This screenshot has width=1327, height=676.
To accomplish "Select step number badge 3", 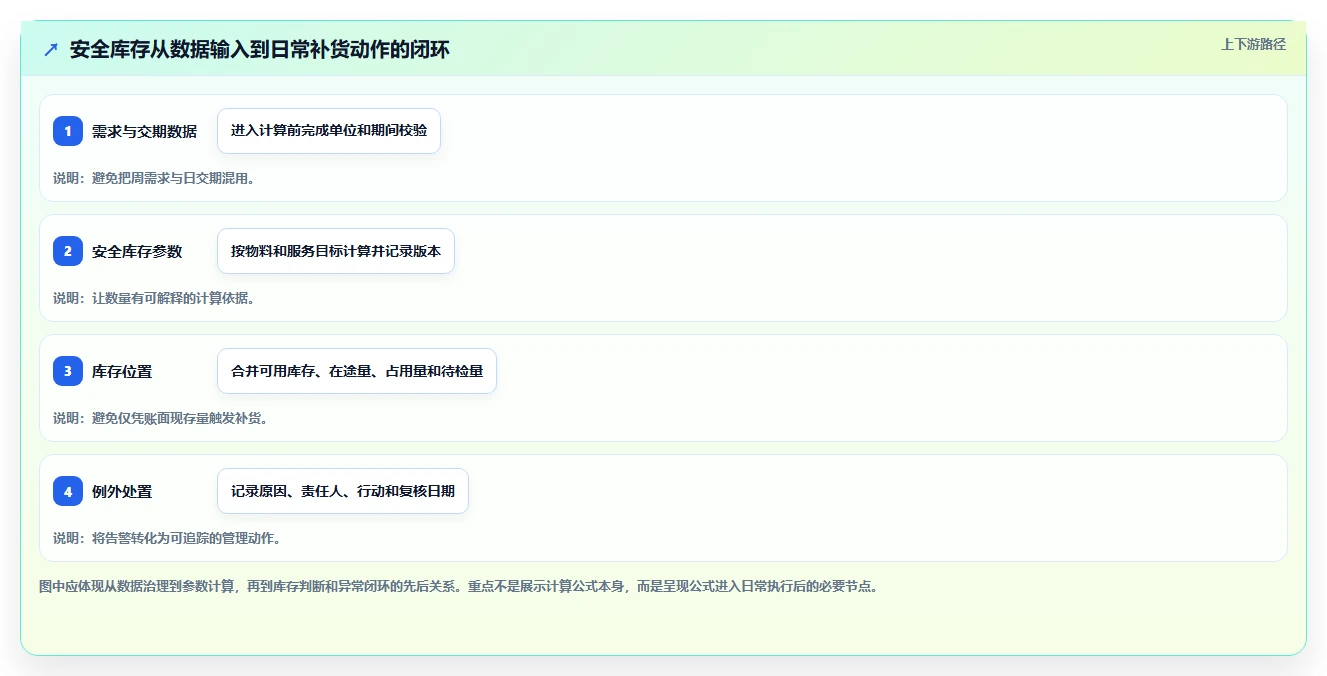I will tap(68, 371).
